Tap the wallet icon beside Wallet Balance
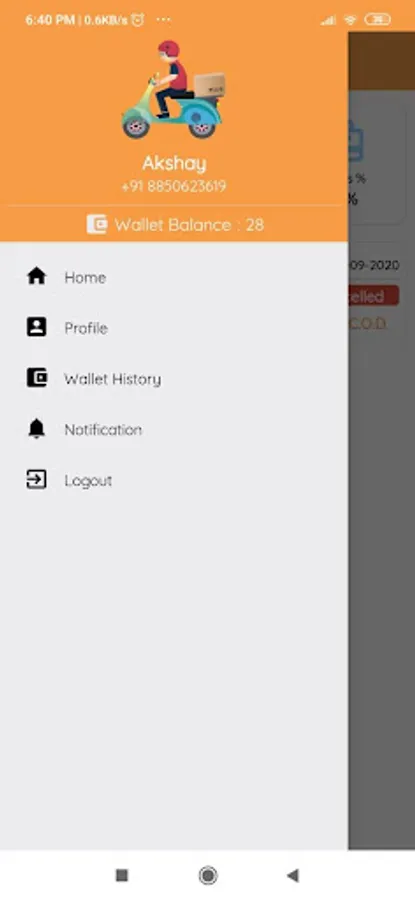Screen dimensions: 415x900 (97, 224)
